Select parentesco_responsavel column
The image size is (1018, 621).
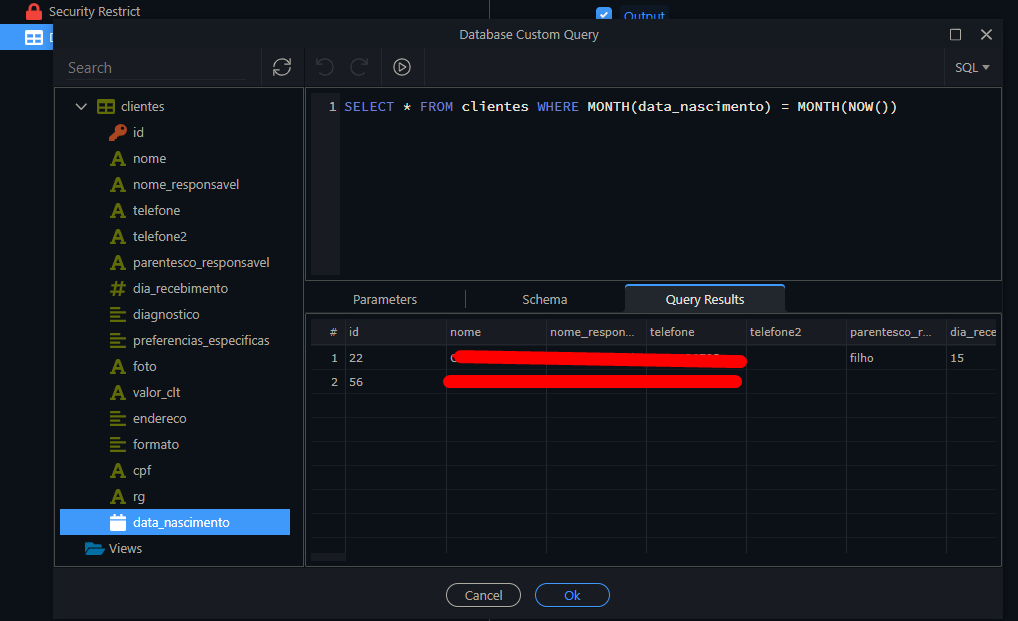click(x=201, y=262)
